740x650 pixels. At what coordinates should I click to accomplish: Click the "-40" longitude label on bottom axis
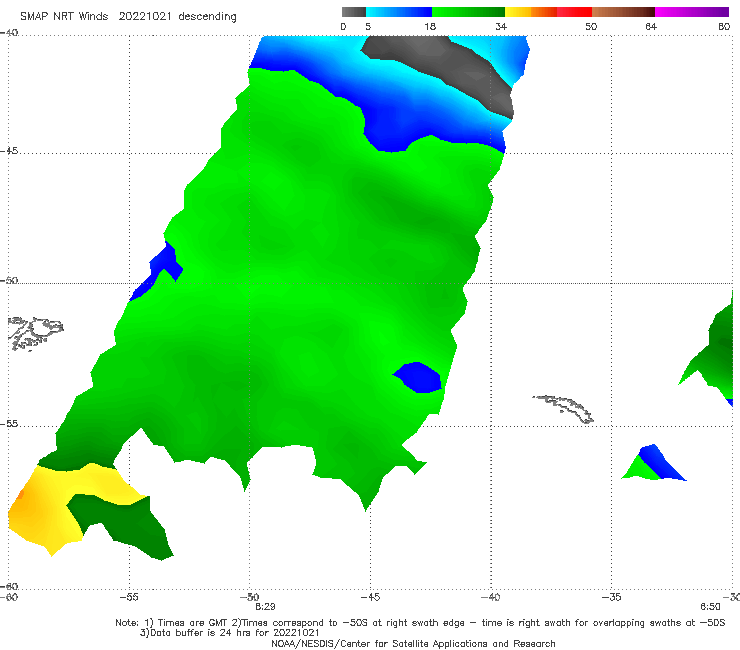[490, 597]
